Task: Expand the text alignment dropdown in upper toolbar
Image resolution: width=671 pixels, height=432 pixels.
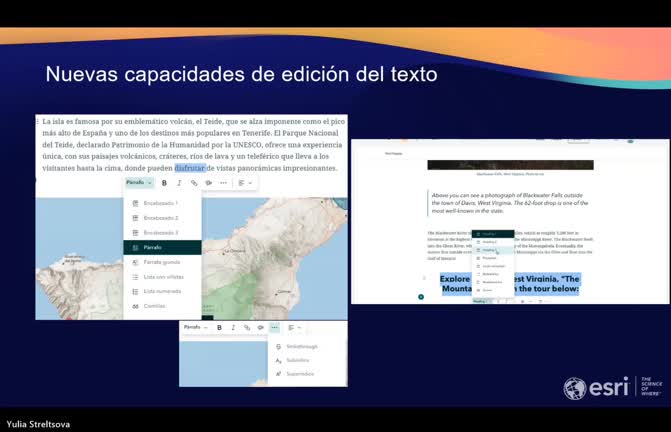Action: tap(245, 183)
